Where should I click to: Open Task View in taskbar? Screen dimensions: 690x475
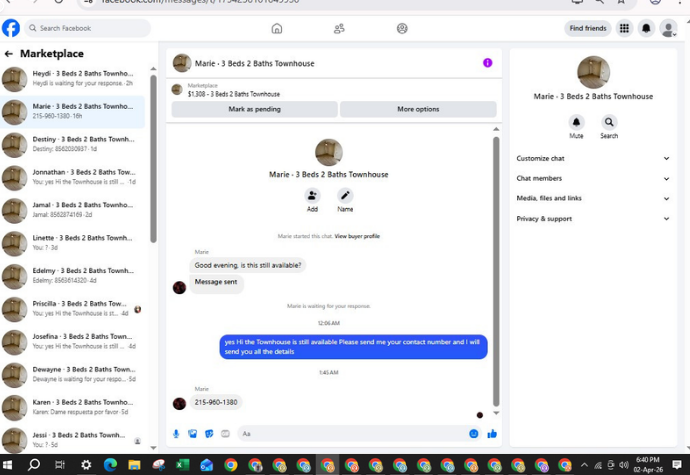(x=60, y=465)
